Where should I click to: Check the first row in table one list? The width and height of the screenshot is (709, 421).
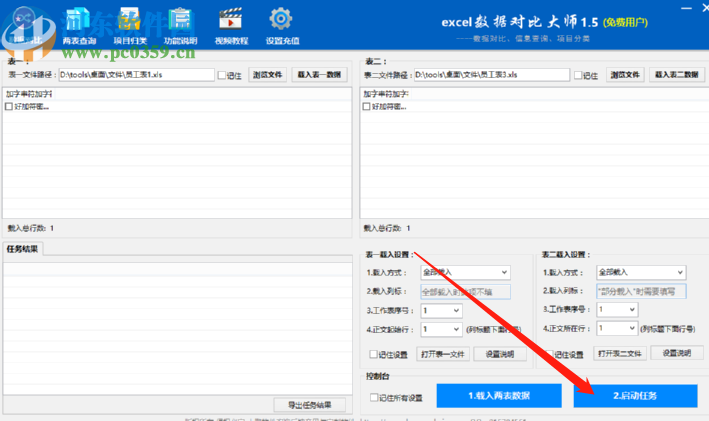[x=9, y=107]
